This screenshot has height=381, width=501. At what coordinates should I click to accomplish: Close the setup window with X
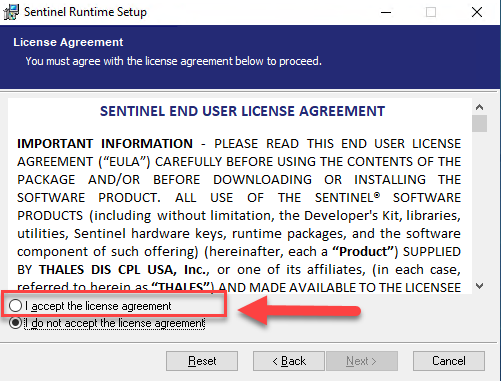coord(477,12)
